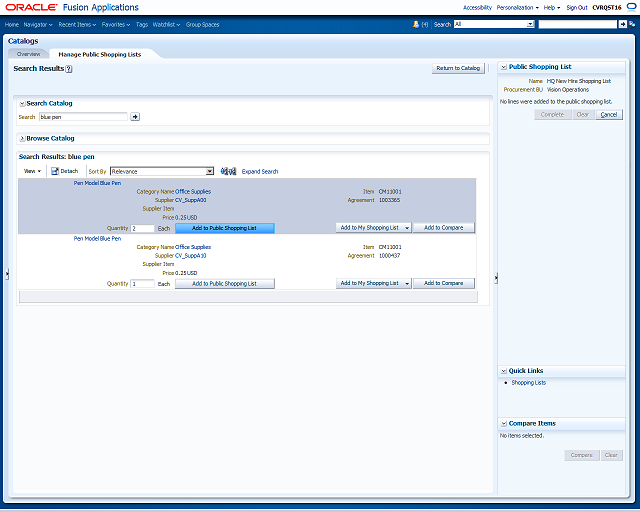The image size is (640, 512).
Task: Open Add to My Shopping List dropdown for agreement 1000437
Action: pos(407,283)
